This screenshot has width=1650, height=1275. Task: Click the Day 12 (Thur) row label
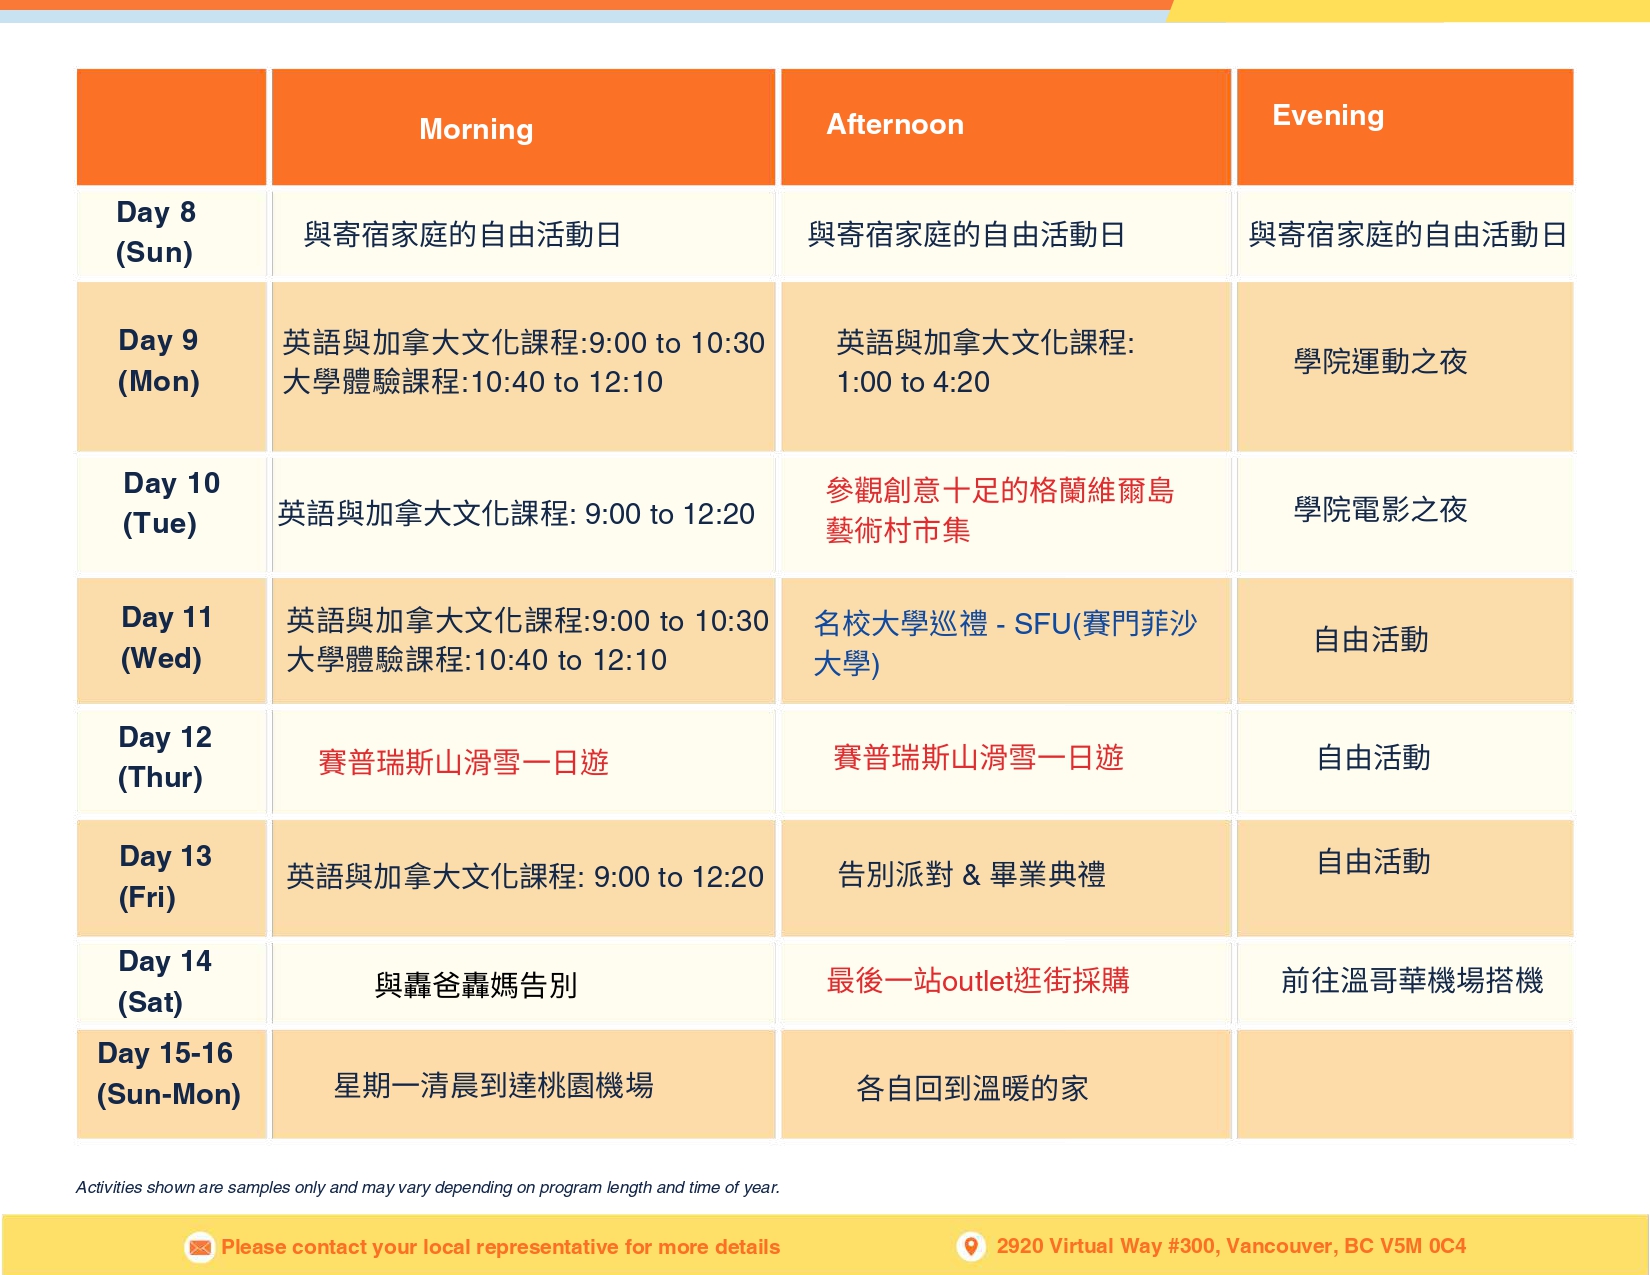click(164, 757)
